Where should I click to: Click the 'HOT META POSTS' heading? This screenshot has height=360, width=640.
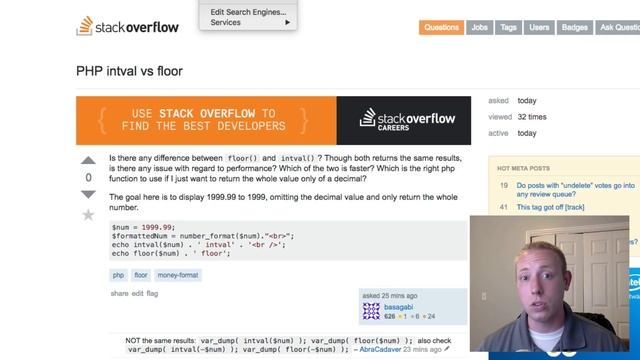(x=523, y=169)
